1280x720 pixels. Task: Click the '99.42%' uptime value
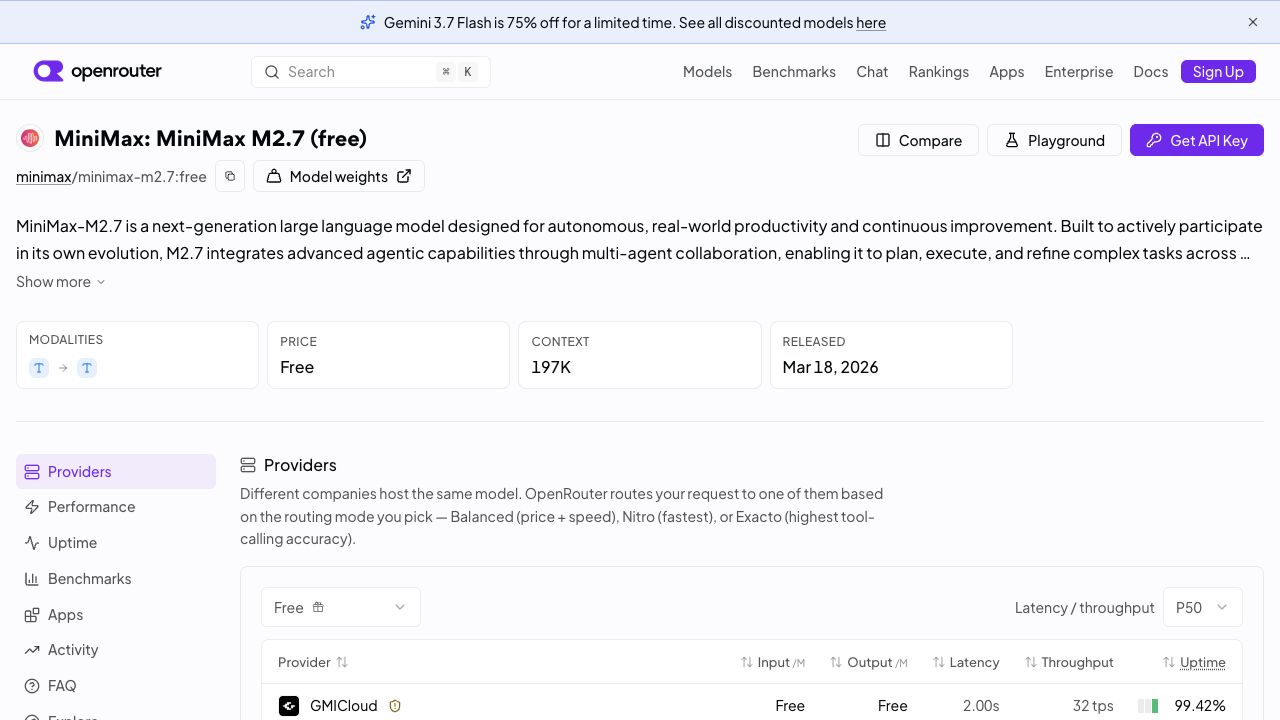tap(1200, 706)
